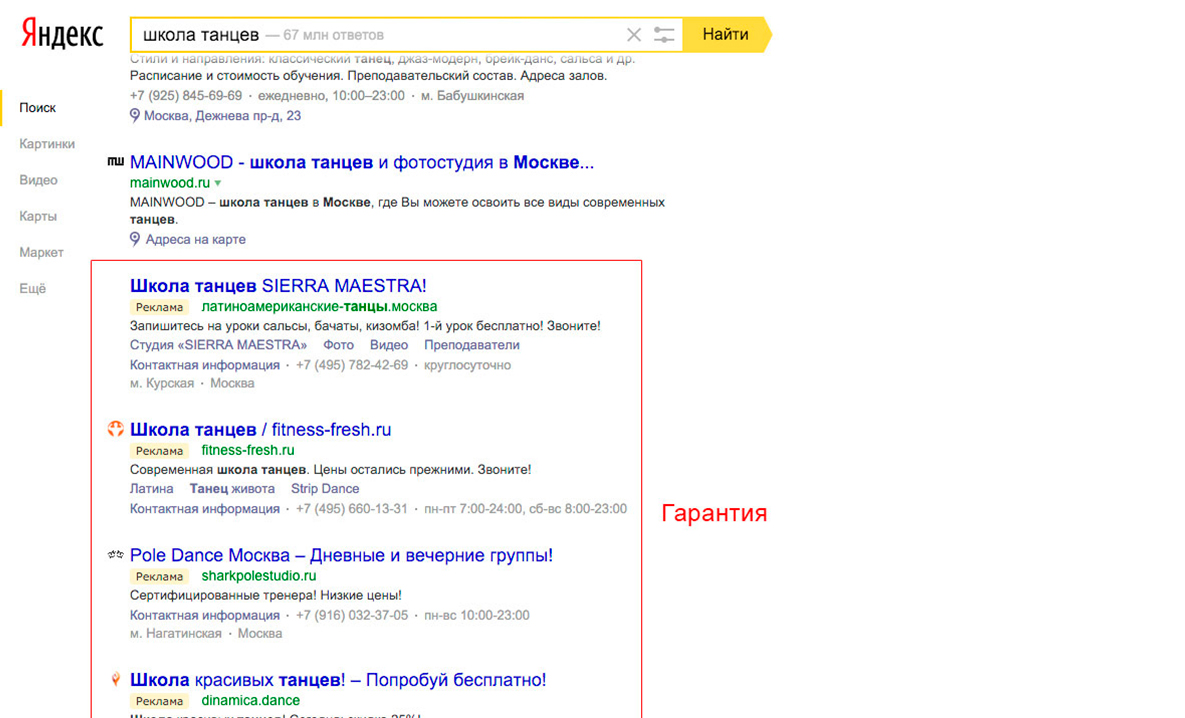Open the Карты section
The height and width of the screenshot is (718, 1185).
click(x=38, y=216)
